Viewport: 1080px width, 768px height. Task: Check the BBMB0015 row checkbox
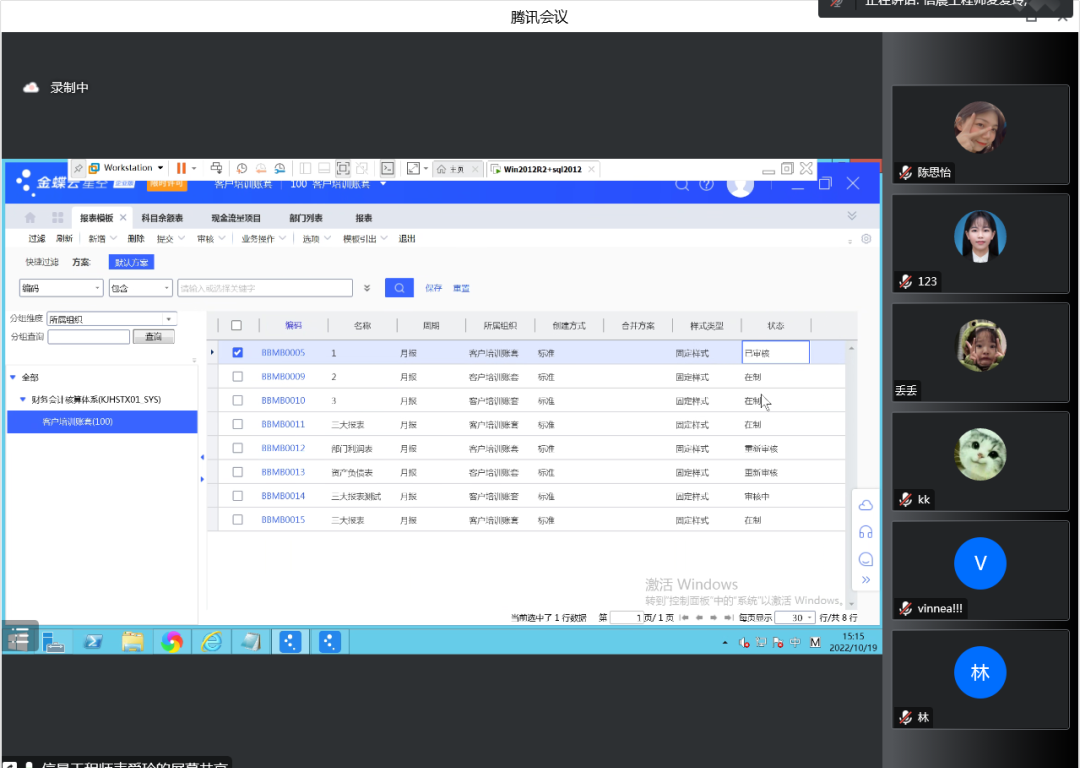tap(238, 520)
